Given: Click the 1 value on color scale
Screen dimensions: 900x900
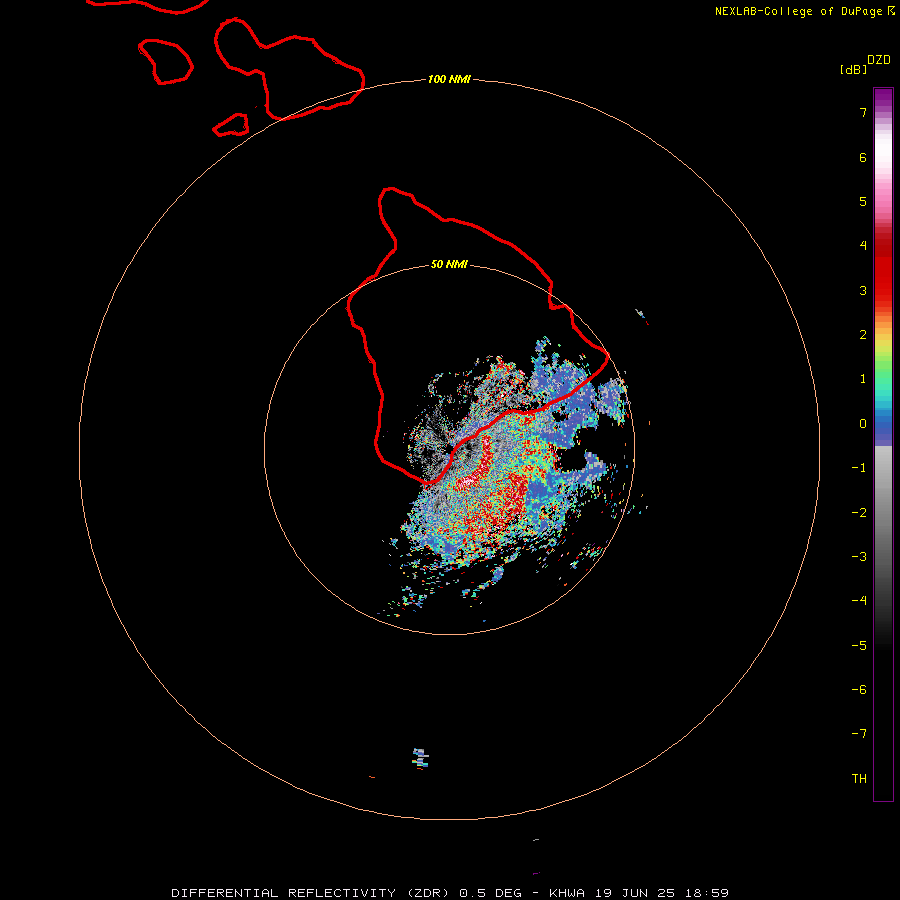Looking at the screenshot, I should (x=863, y=379).
